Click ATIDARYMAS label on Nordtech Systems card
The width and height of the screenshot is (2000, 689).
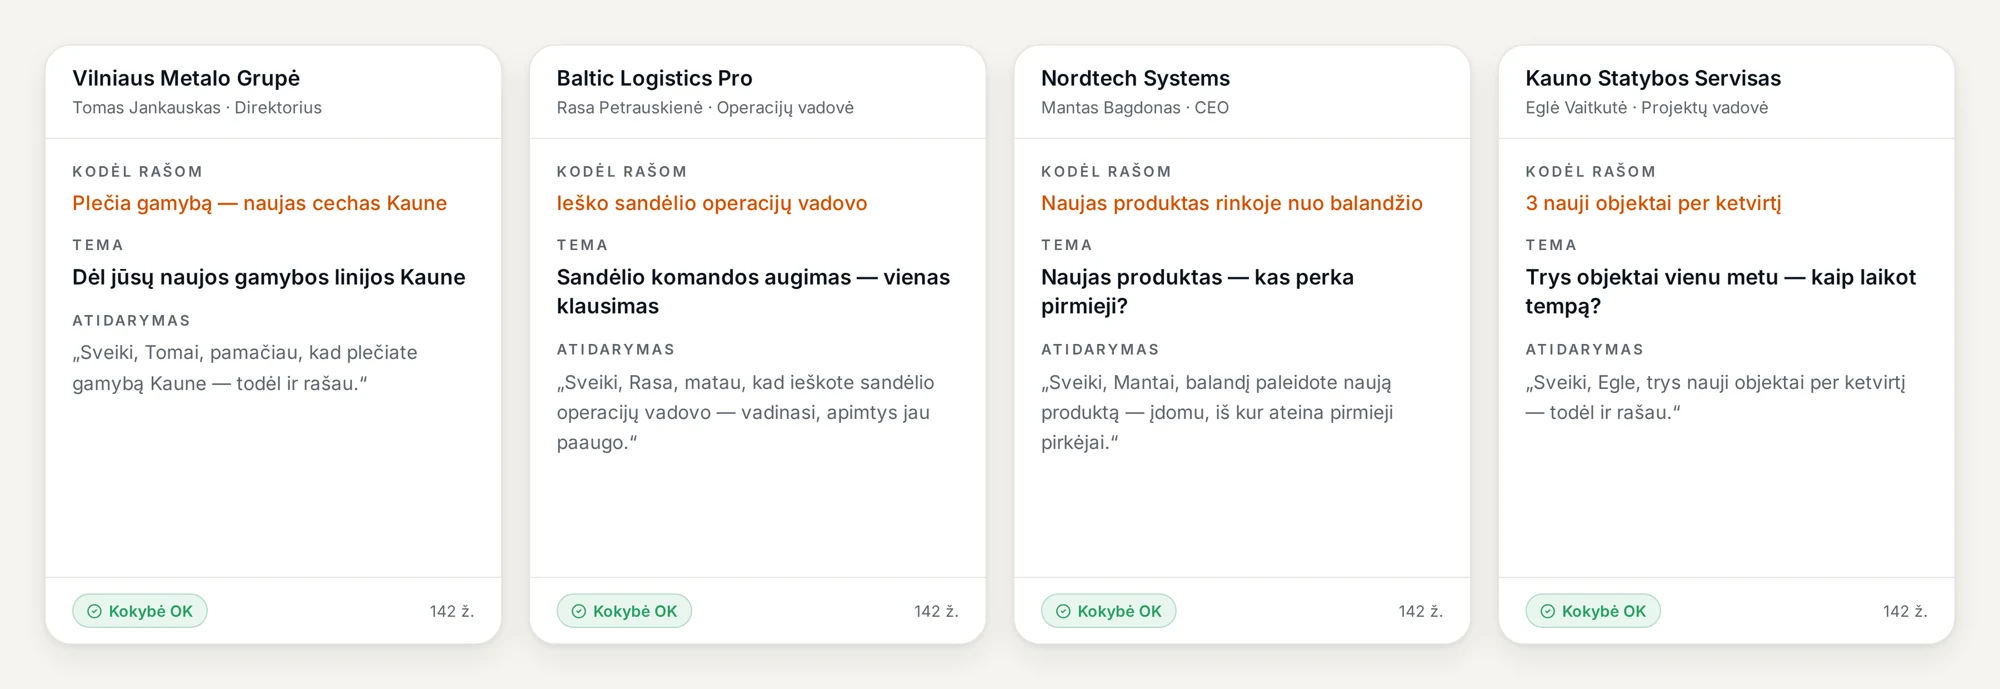(1100, 350)
